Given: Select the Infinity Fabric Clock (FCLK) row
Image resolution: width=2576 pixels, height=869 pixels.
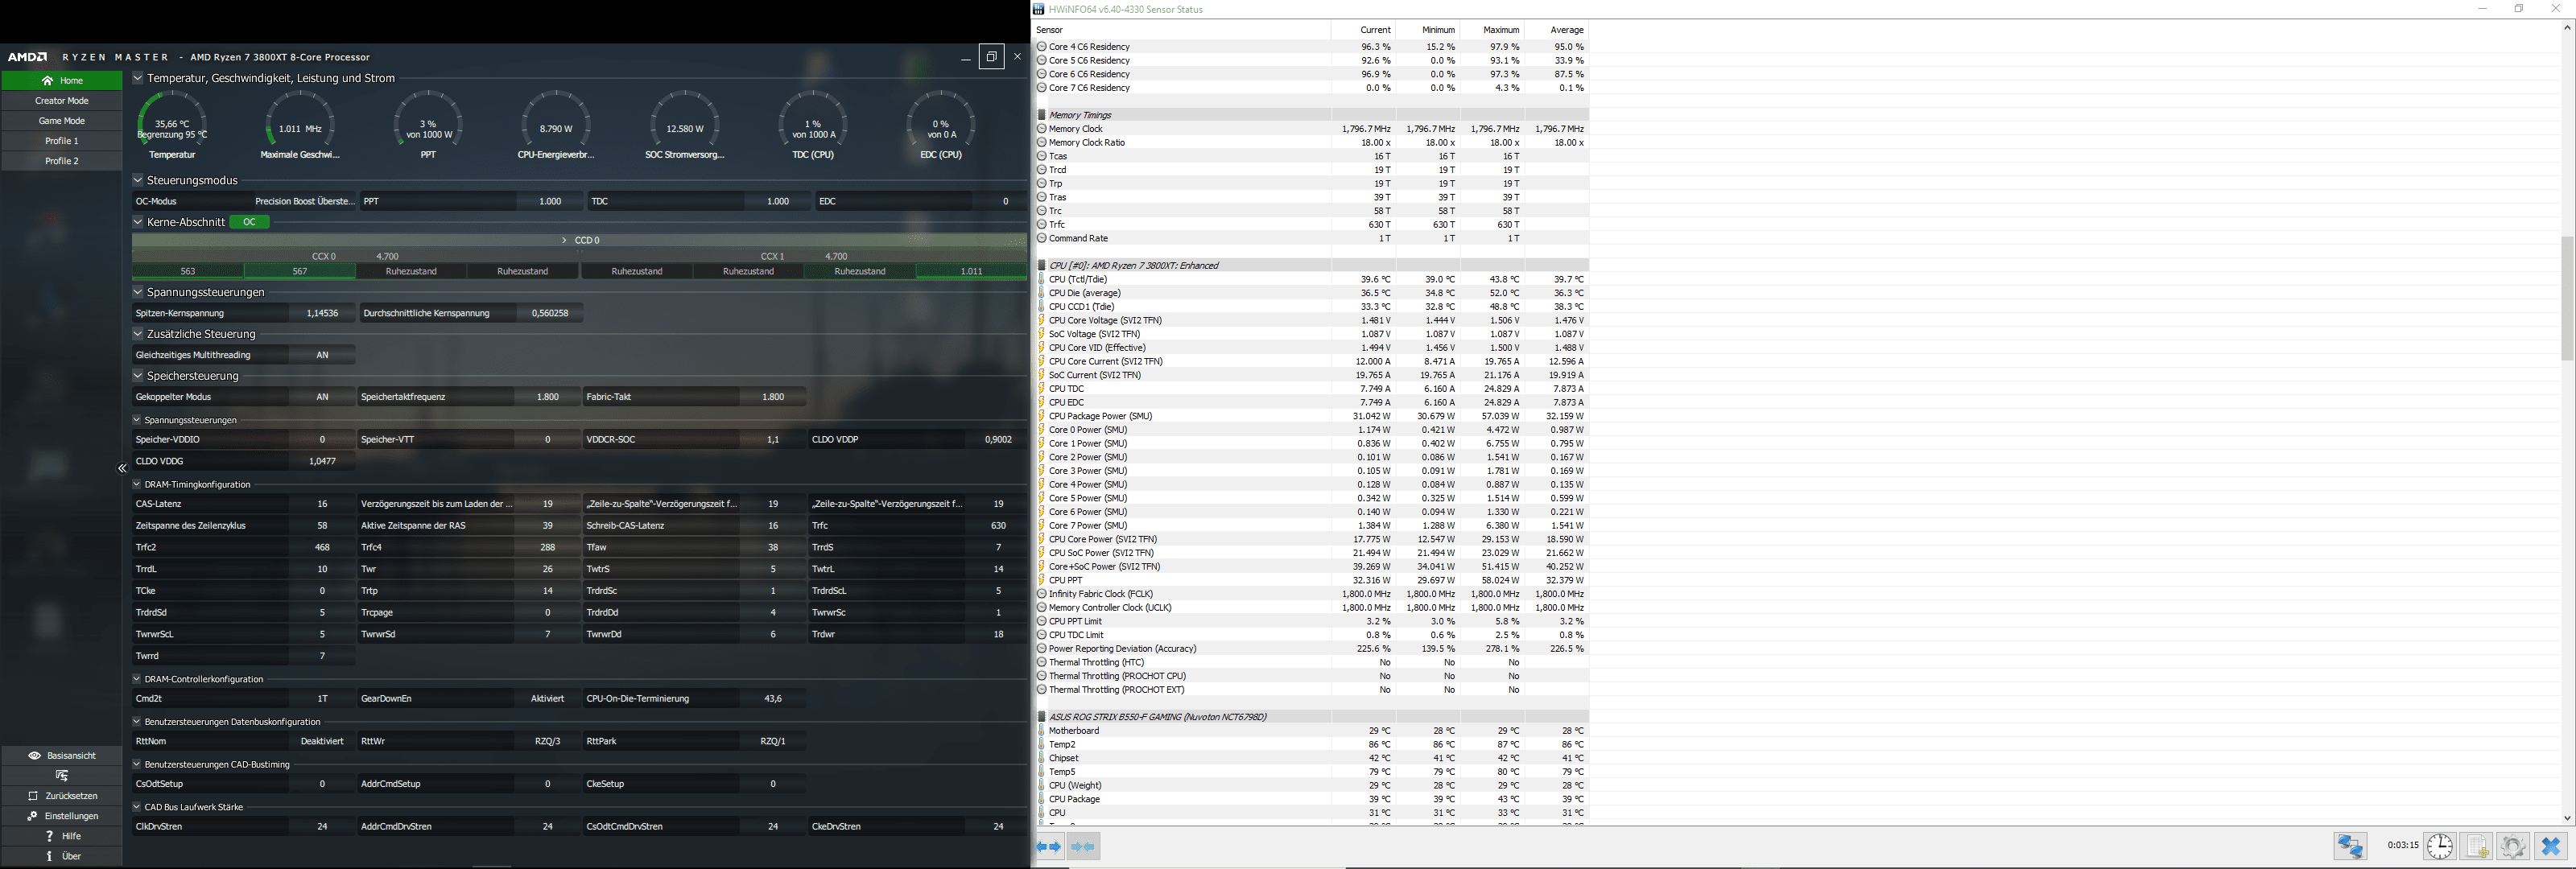Looking at the screenshot, I should coord(1312,594).
